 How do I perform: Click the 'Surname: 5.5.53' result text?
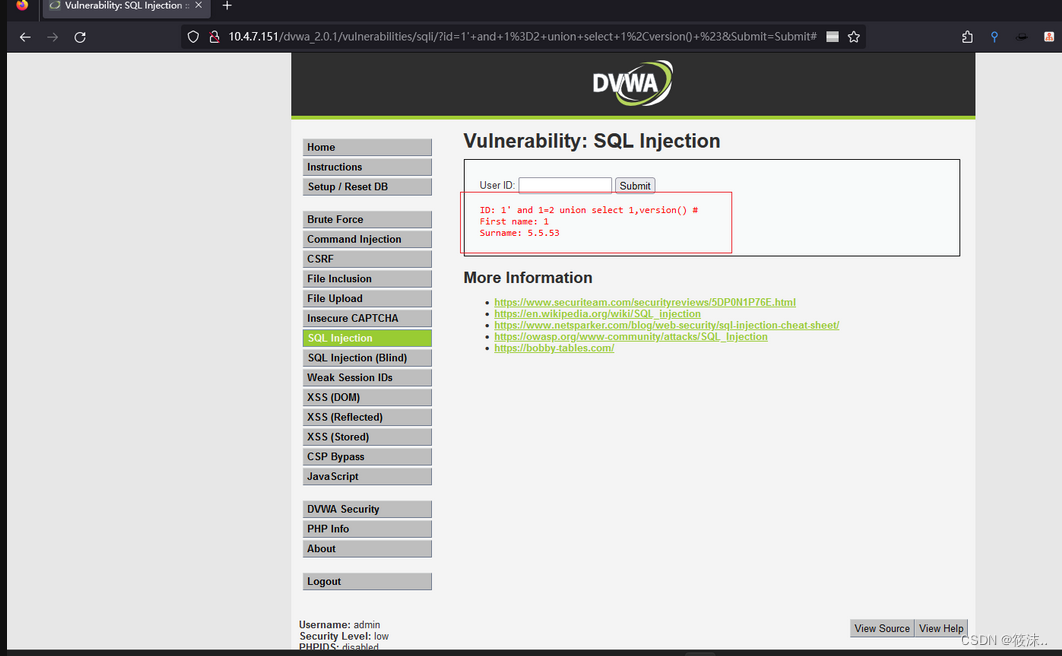point(519,233)
